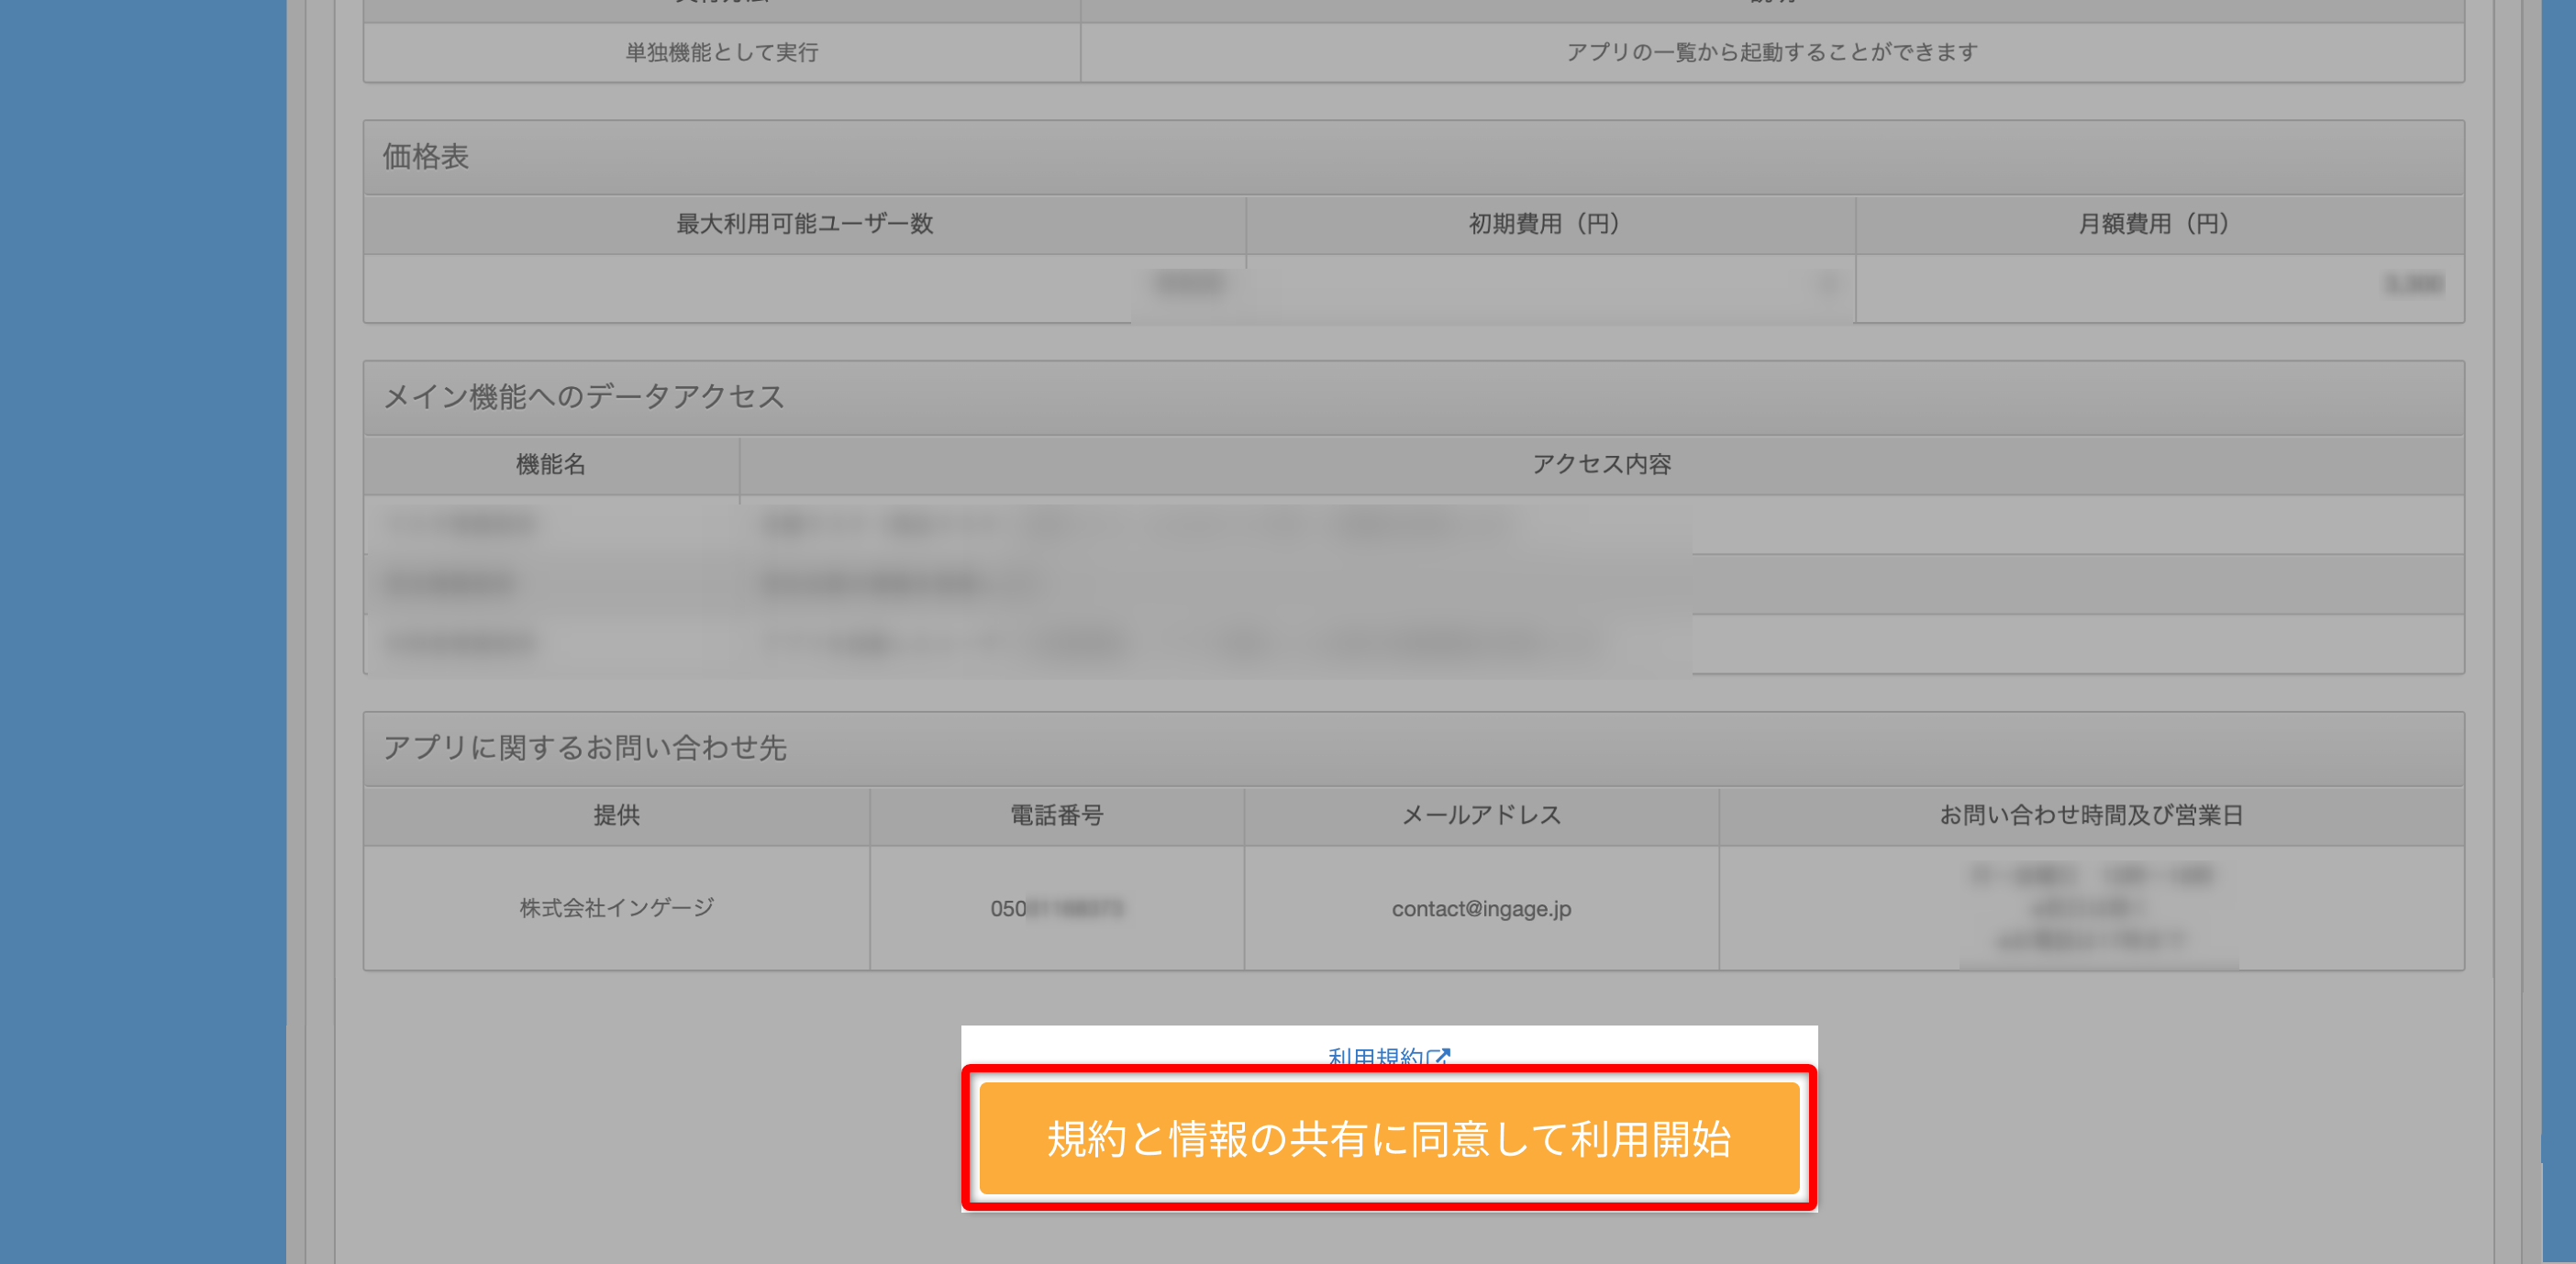Click the アプリに関するお問い合わせ先 section header
Image resolution: width=2576 pixels, height=1264 pixels.
click(x=585, y=748)
